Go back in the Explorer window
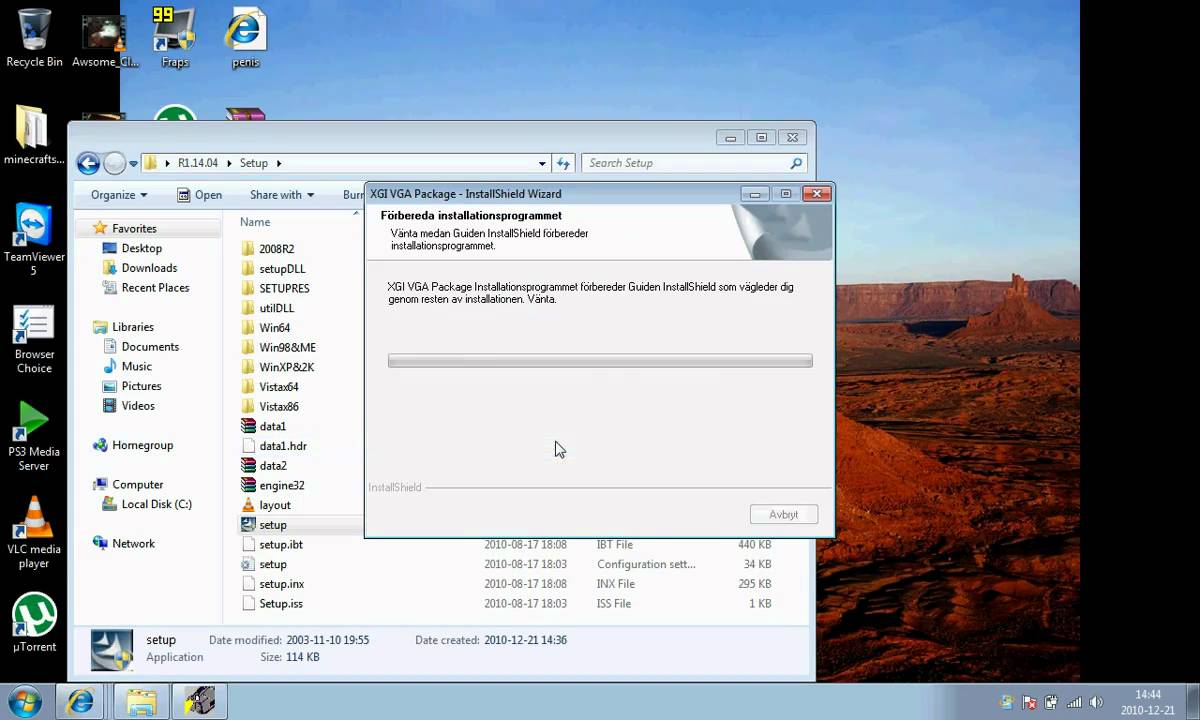This screenshot has height=720, width=1200. [88, 163]
